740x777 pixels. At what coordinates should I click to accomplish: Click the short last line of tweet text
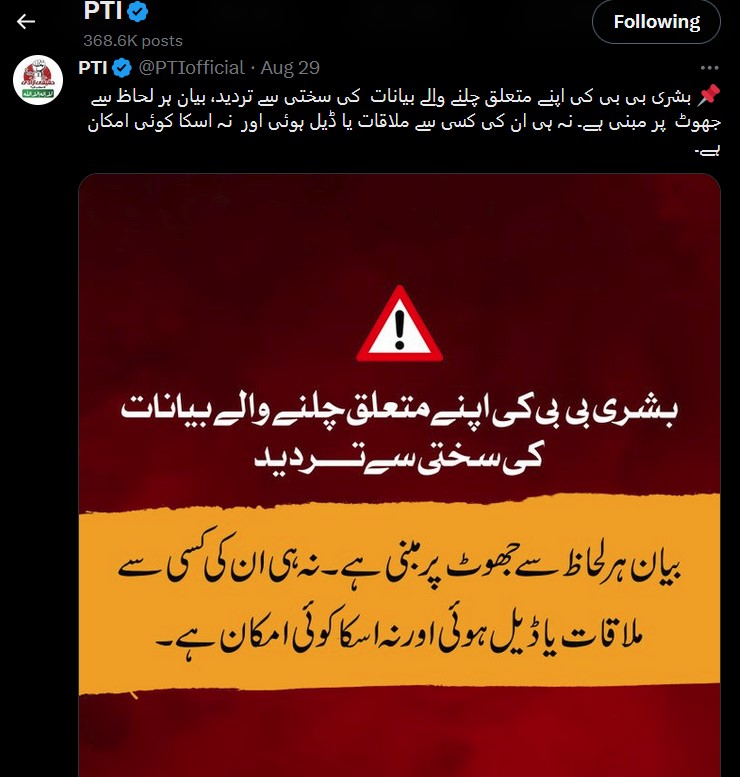[707, 150]
